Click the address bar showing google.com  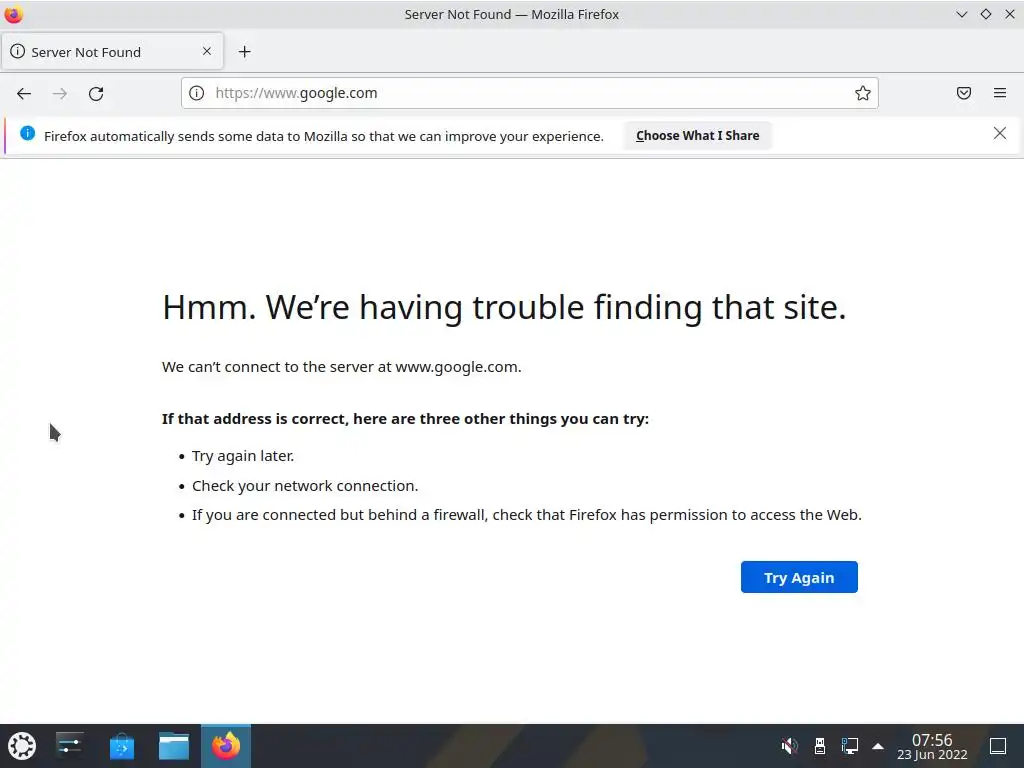pos(530,93)
